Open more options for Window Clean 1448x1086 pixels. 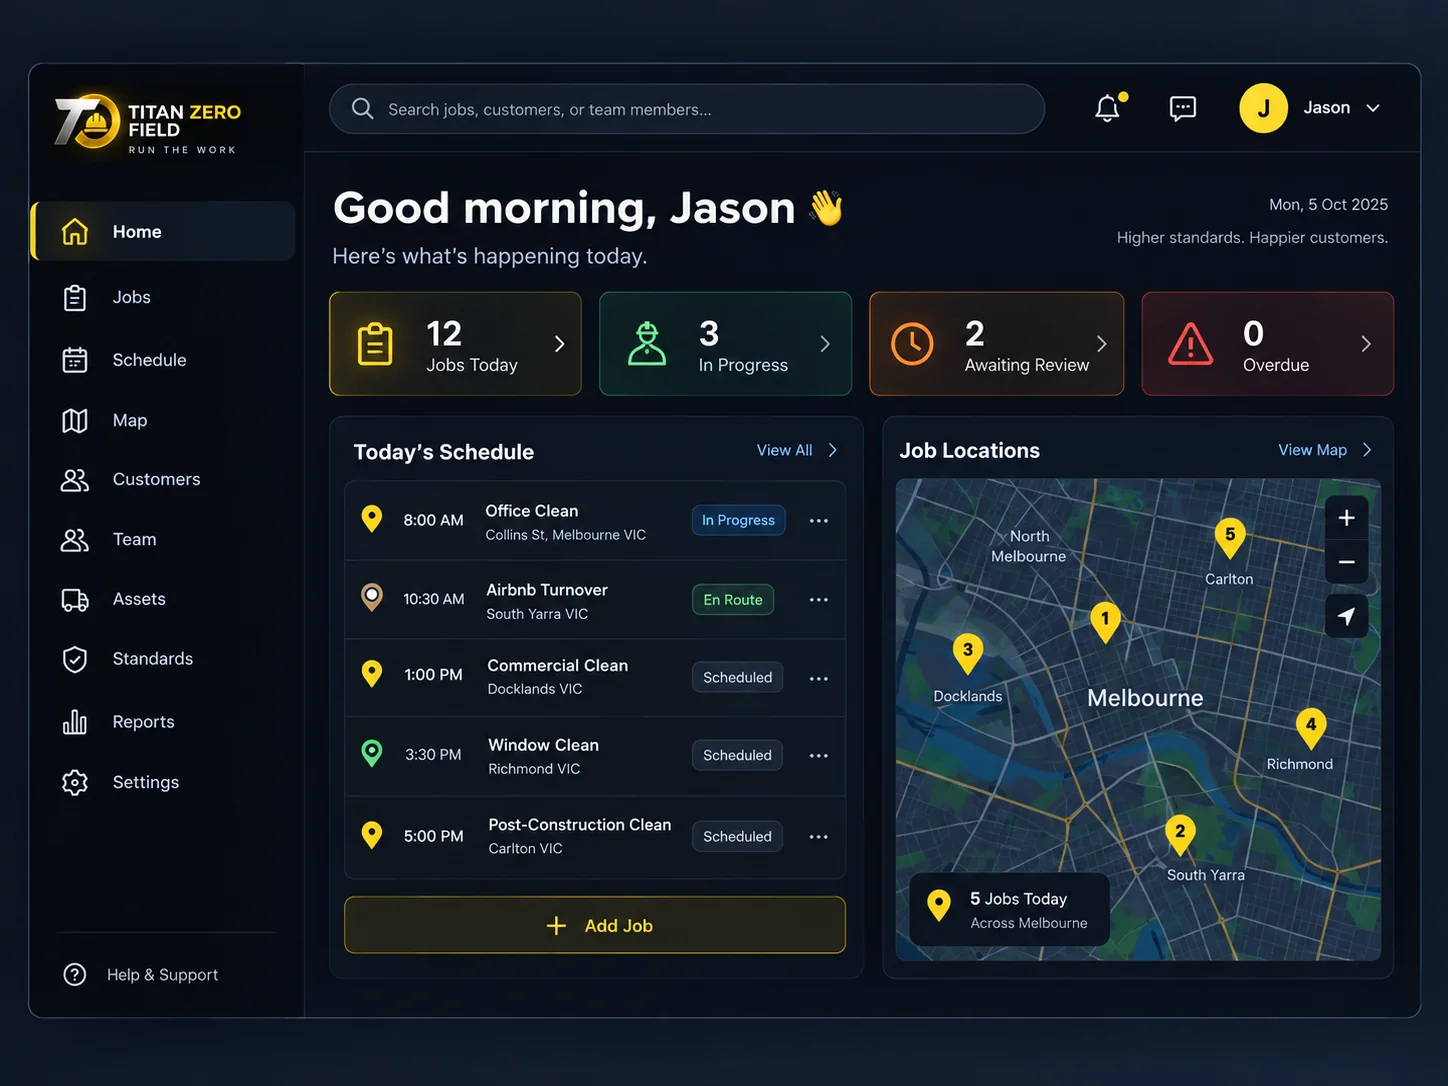[x=819, y=756]
